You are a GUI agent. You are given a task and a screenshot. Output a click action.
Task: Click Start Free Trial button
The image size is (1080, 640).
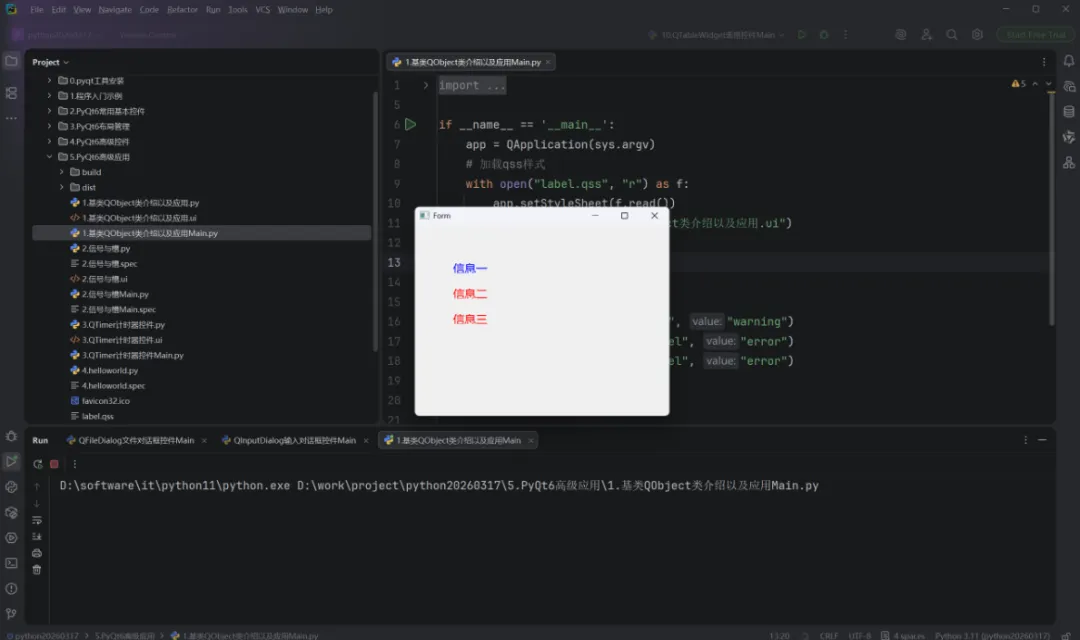tap(1035, 34)
